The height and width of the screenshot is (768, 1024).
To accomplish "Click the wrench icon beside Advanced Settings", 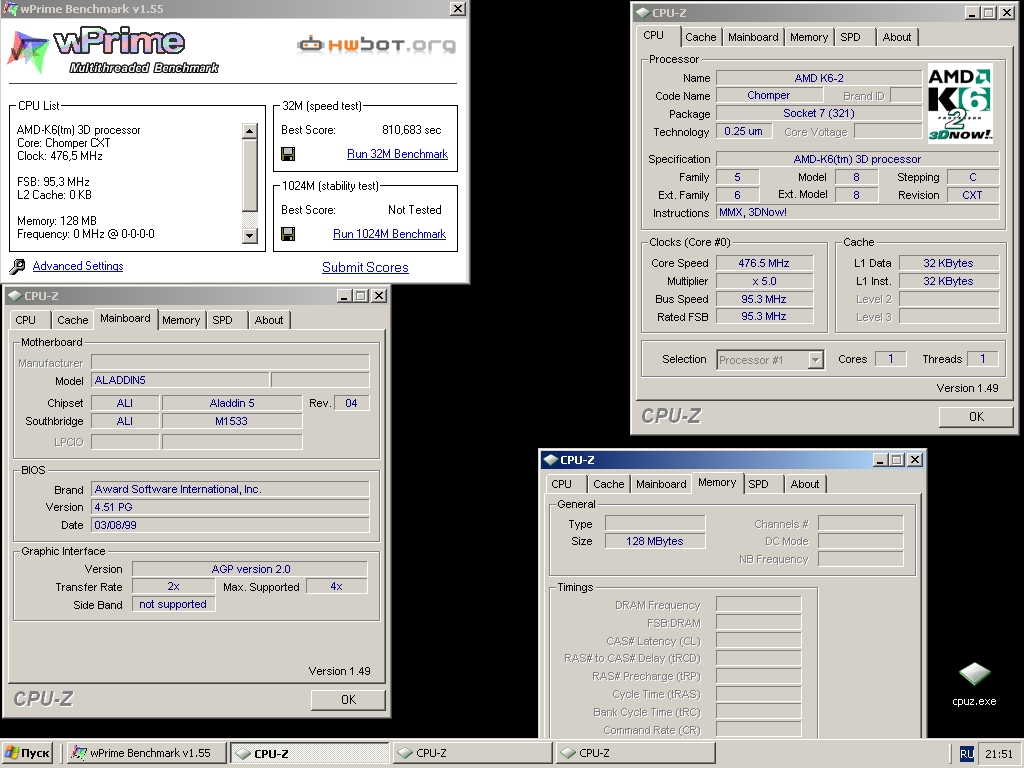I will tap(18, 266).
